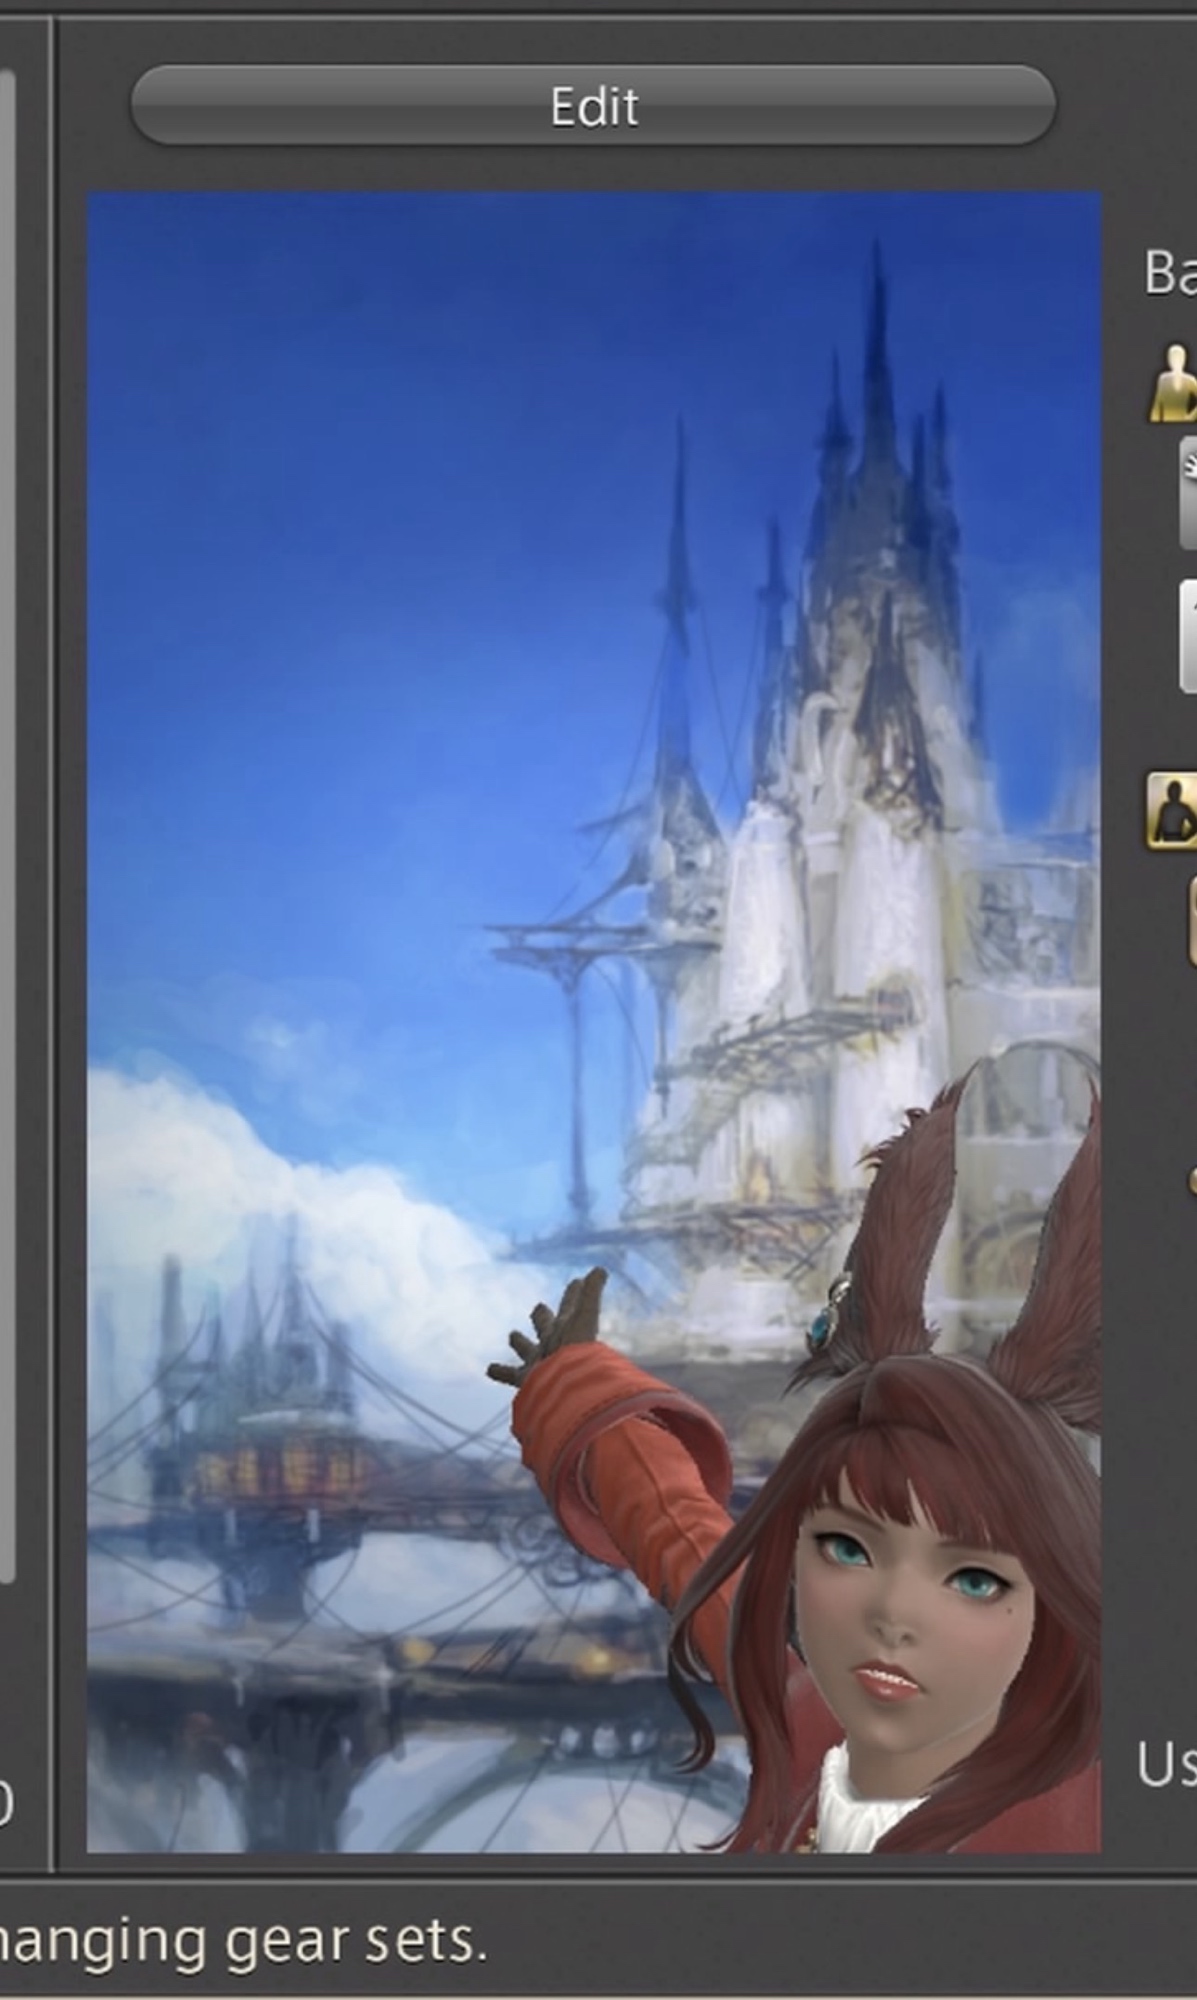1197x2000 pixels.
Task: Click the partial "Ba" label text
Action: [x=1170, y=272]
